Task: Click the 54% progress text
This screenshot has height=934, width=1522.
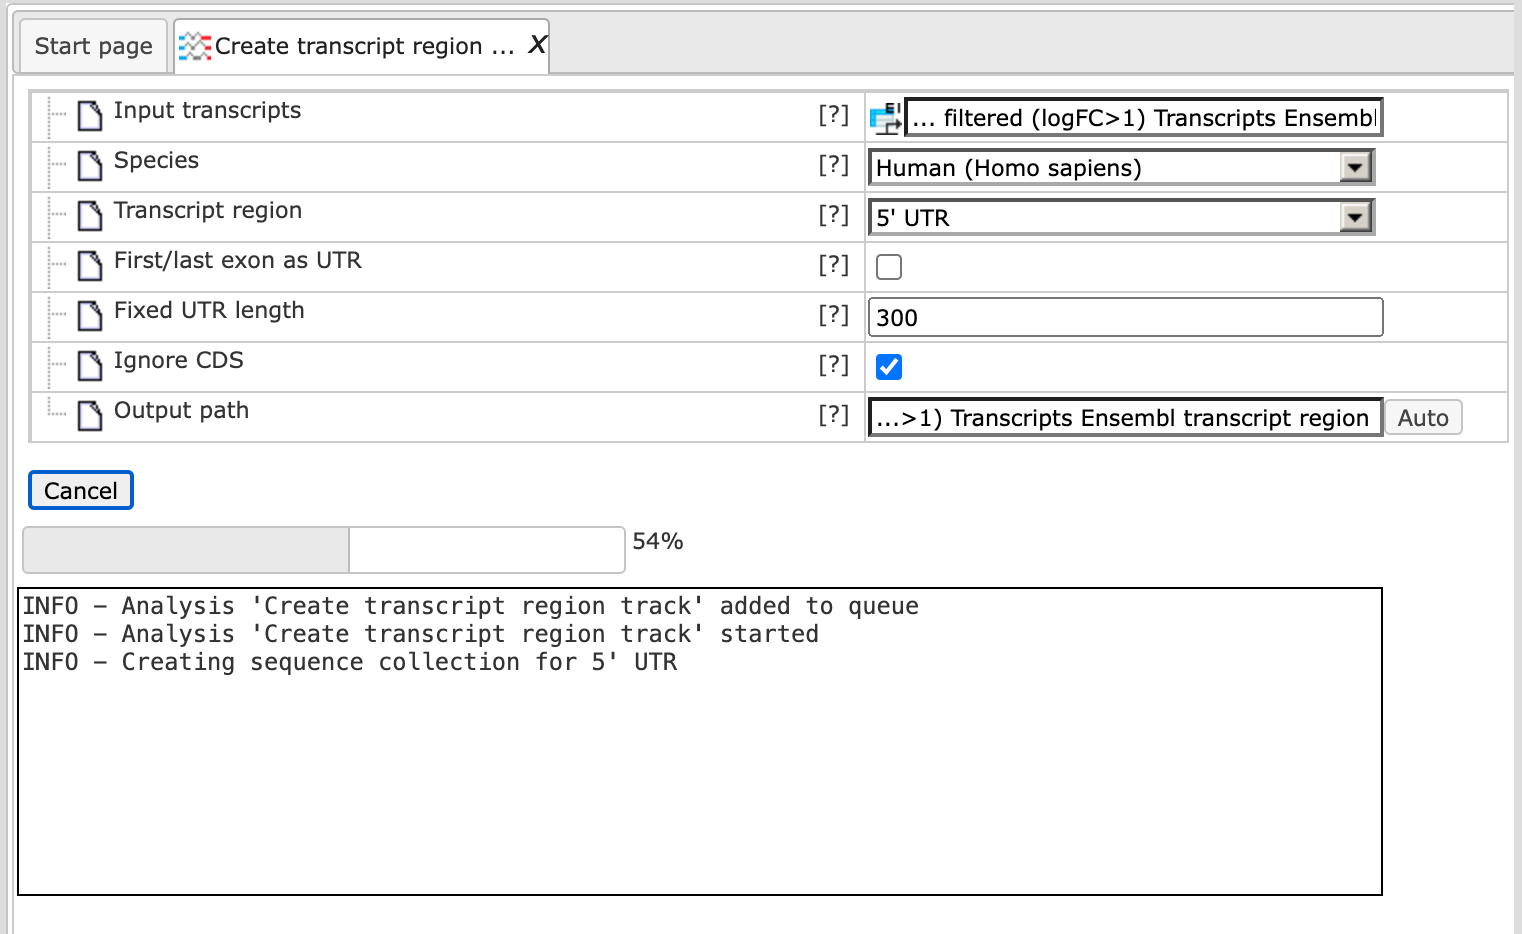Action: point(658,541)
